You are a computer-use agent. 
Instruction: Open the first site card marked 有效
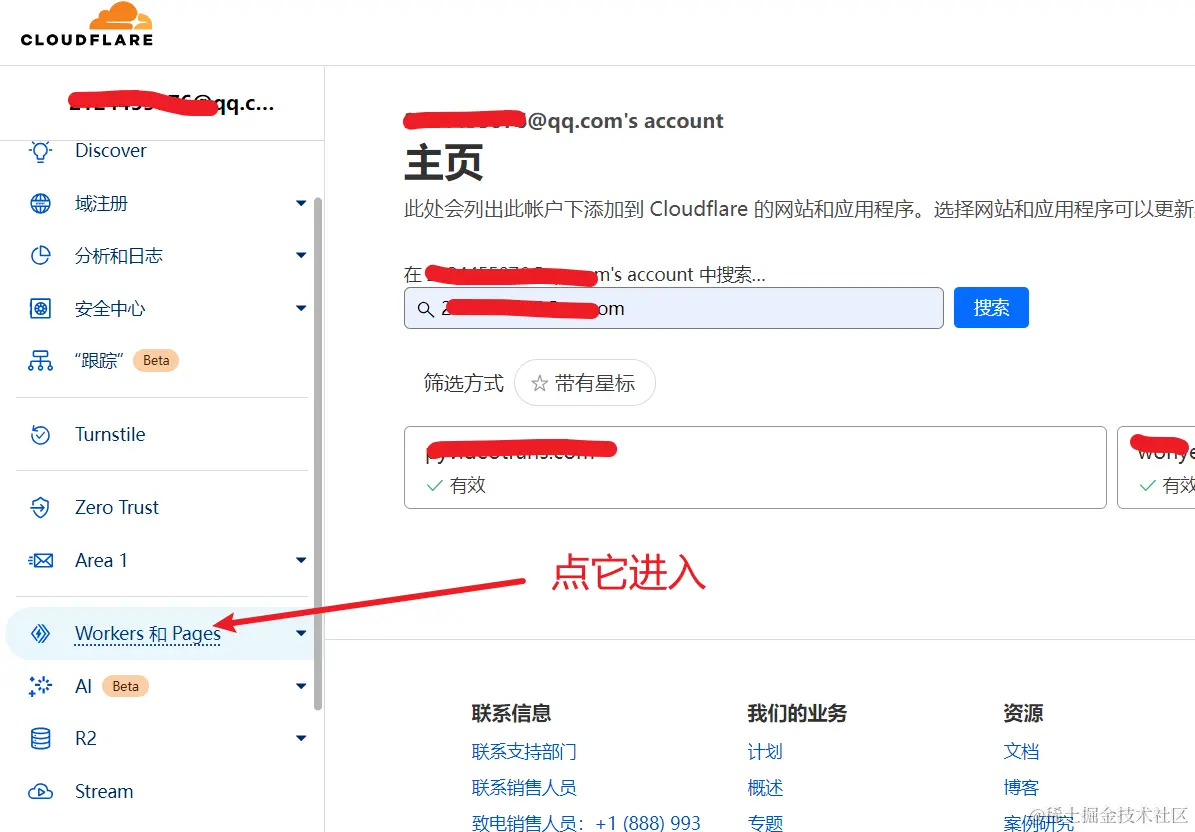(754, 467)
